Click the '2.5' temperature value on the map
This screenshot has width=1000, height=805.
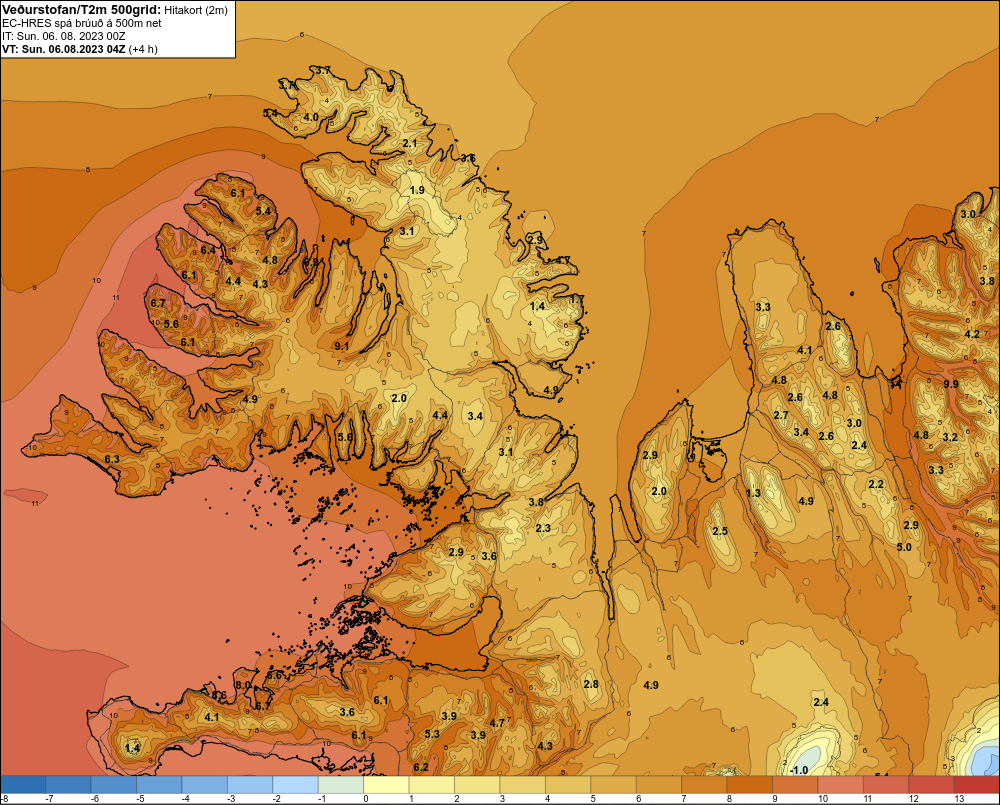click(719, 531)
